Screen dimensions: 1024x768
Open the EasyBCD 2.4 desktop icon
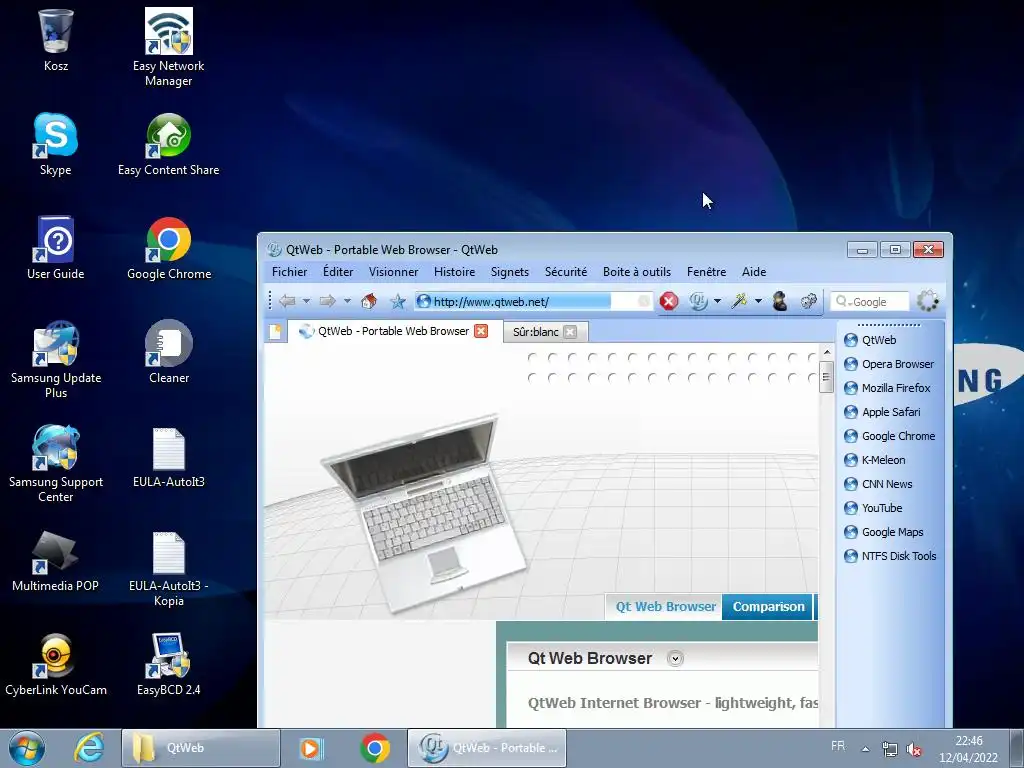[168, 664]
